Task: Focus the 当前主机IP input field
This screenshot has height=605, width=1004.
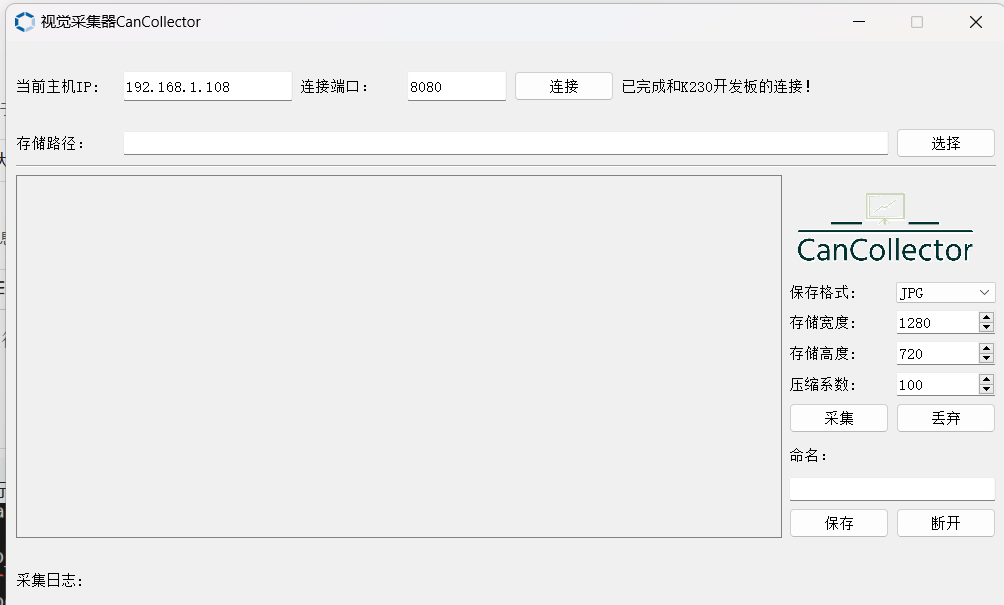Action: [x=207, y=87]
